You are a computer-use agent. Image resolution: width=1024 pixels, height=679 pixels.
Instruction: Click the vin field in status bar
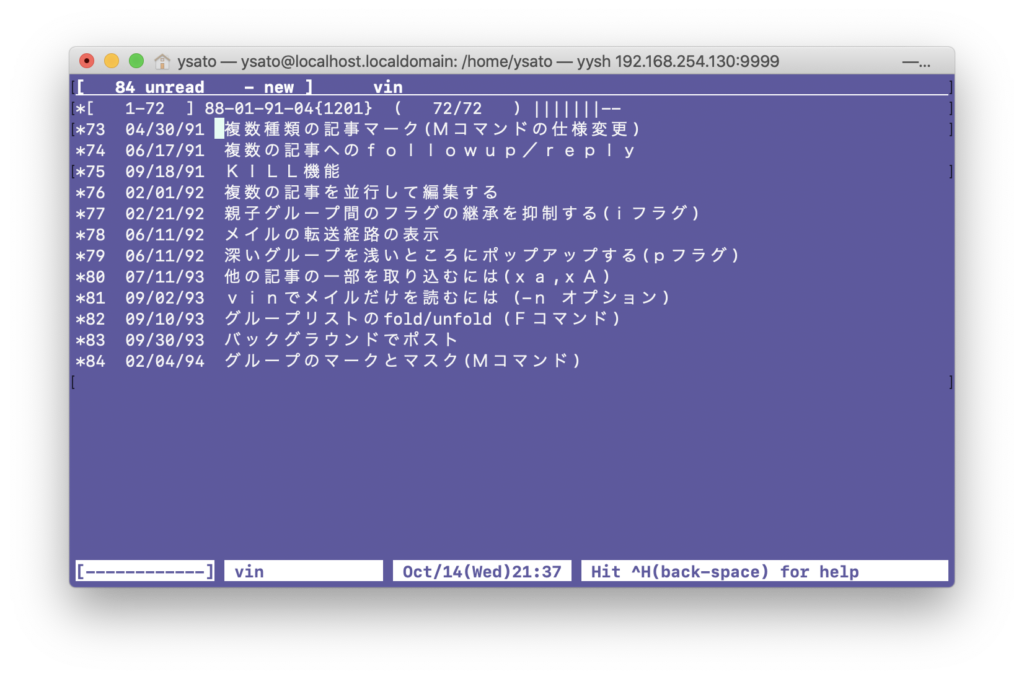[303, 572]
